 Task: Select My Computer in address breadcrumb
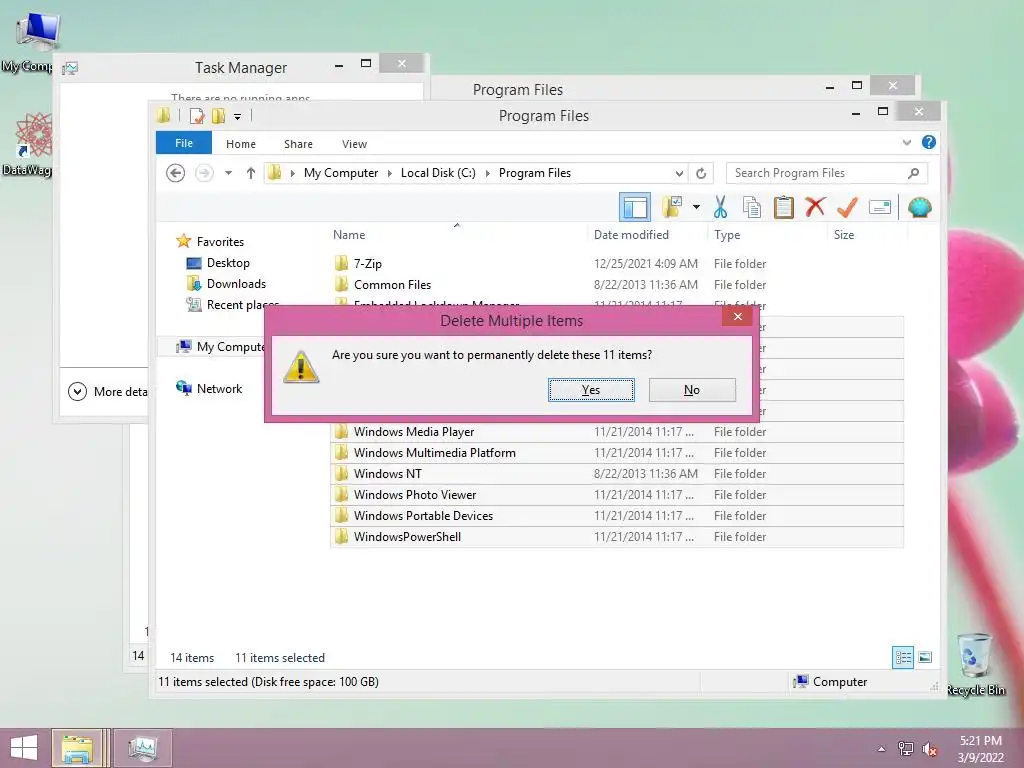point(341,173)
